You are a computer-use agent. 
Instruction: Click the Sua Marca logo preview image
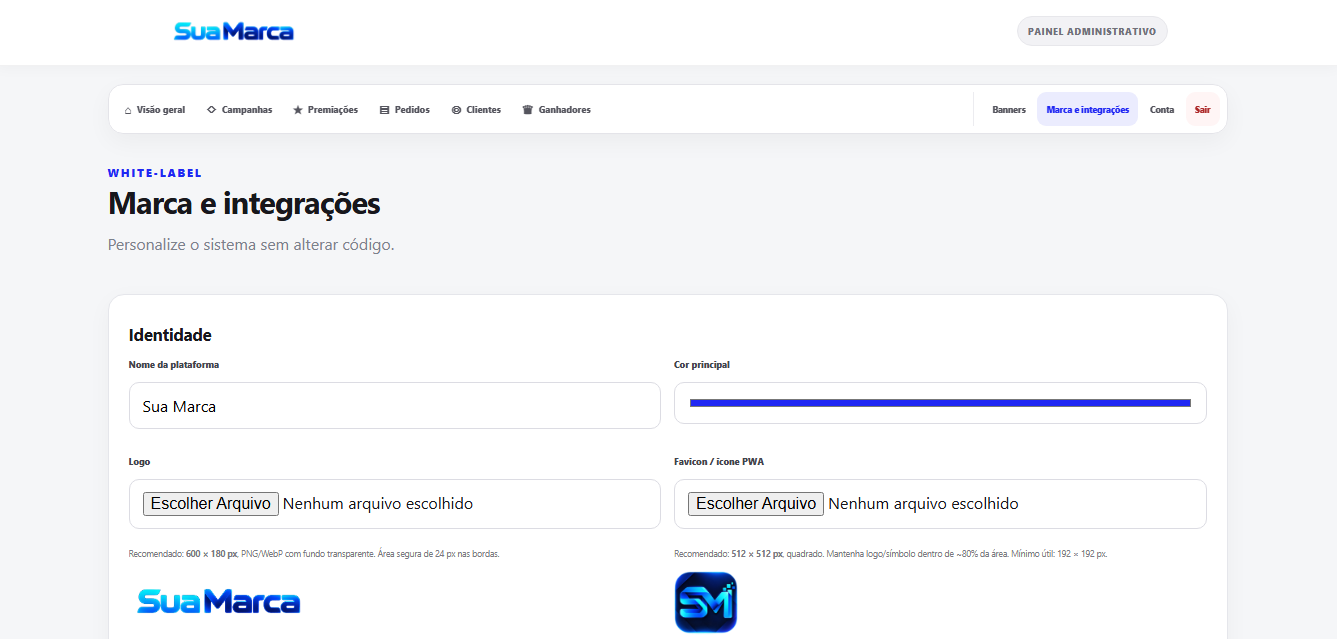pos(219,601)
